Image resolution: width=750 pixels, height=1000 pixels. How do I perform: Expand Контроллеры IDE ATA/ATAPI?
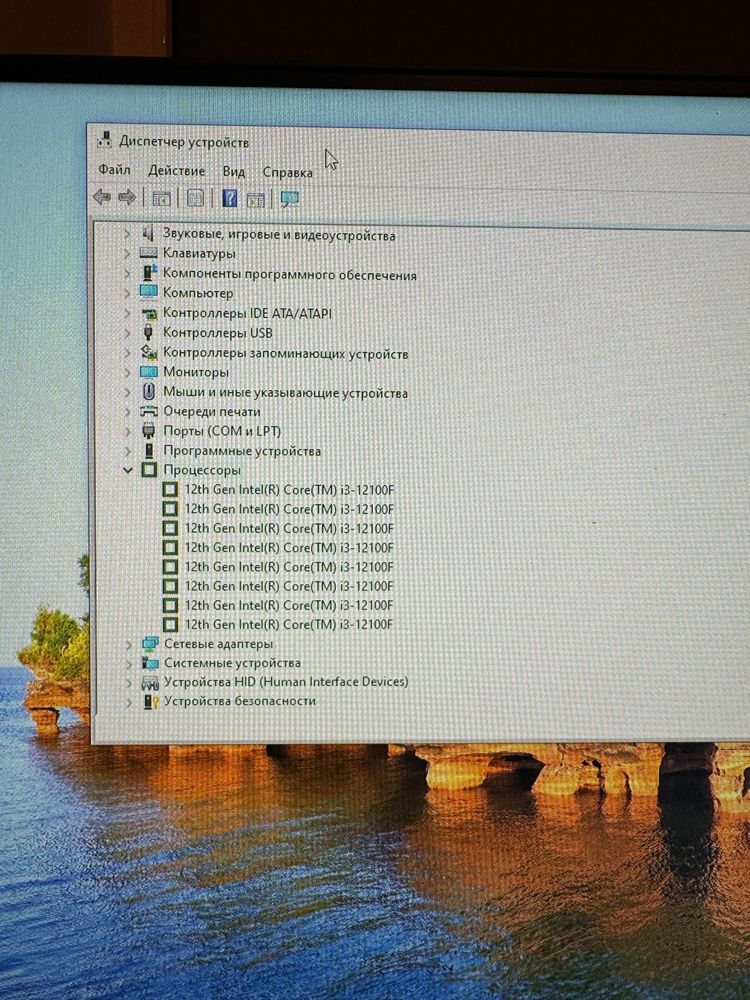[127, 313]
